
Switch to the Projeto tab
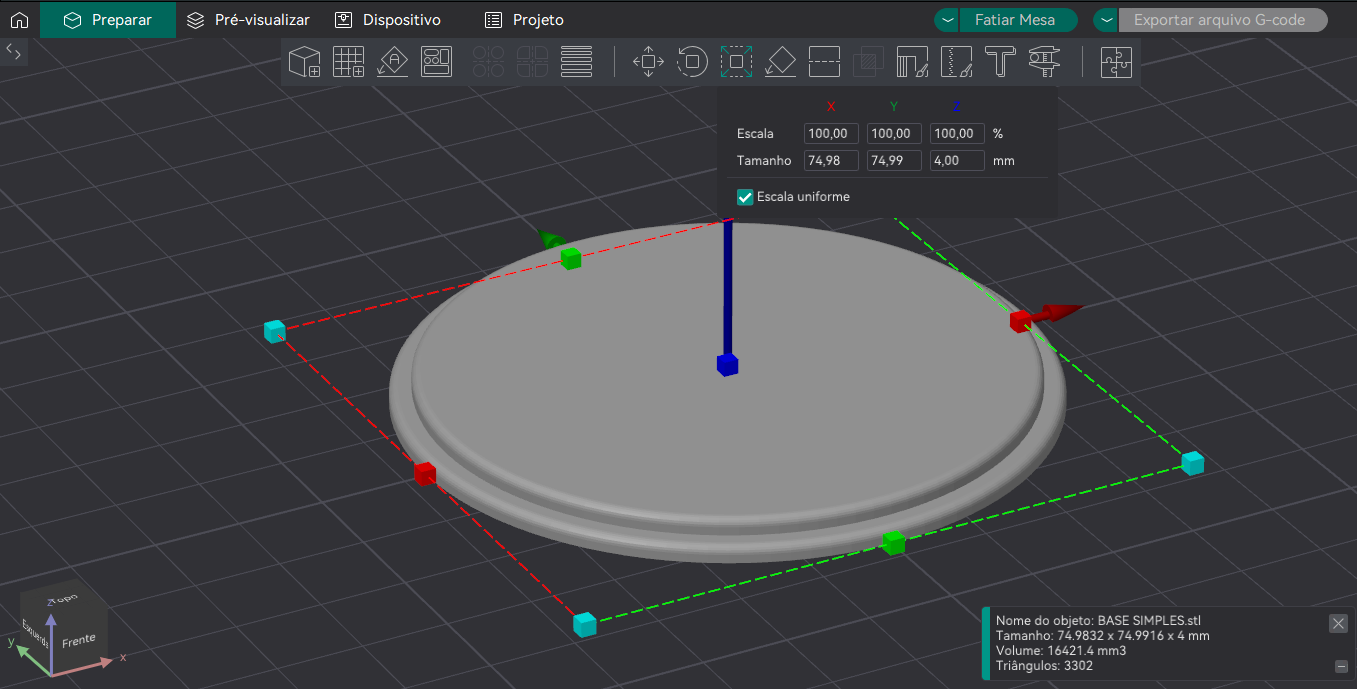pyautogui.click(x=524, y=20)
